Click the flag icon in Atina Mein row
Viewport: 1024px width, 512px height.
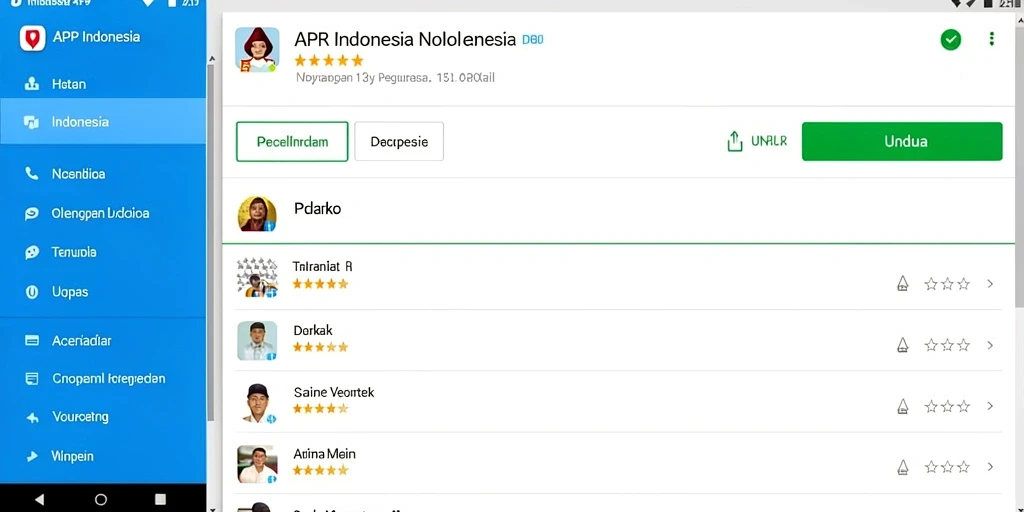903,467
